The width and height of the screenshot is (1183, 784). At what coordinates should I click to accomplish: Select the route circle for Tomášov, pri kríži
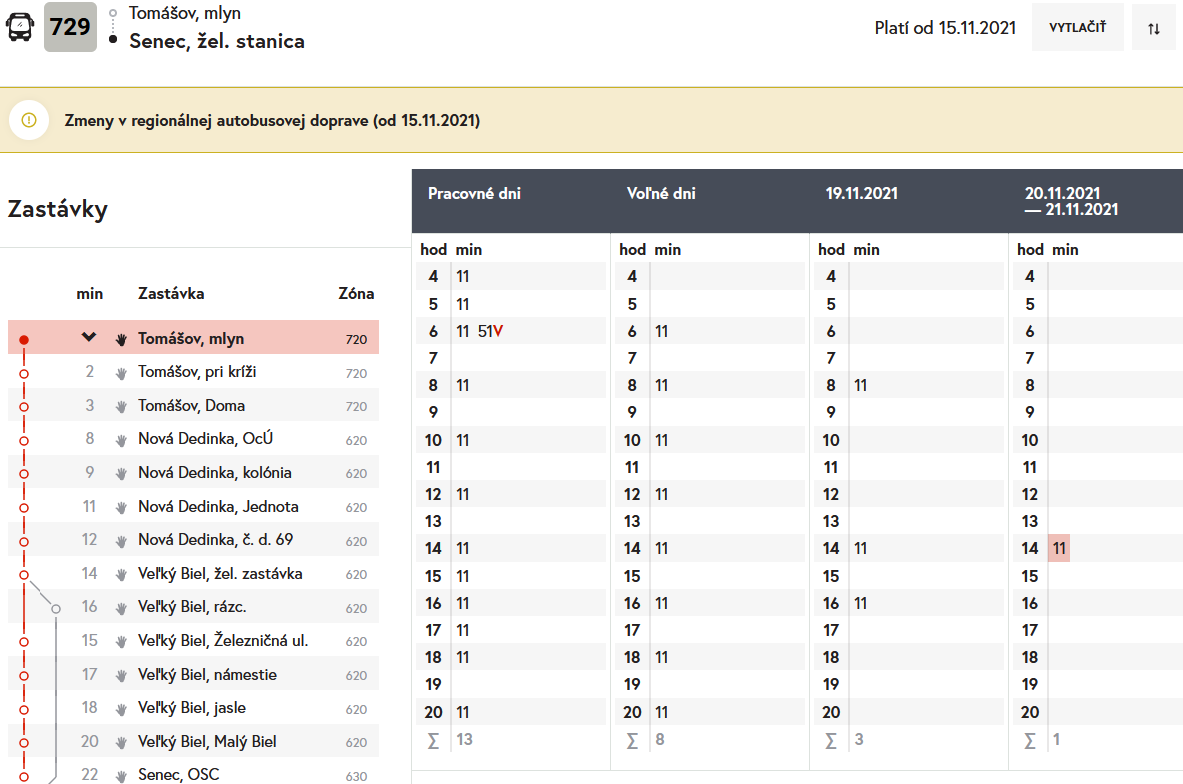pyautogui.click(x=24, y=373)
